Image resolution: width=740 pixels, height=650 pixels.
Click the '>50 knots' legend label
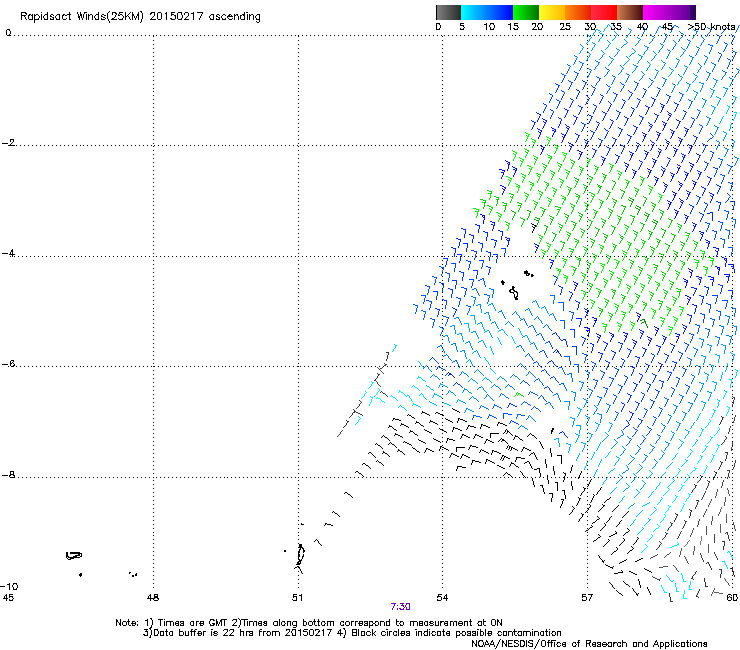[711, 26]
